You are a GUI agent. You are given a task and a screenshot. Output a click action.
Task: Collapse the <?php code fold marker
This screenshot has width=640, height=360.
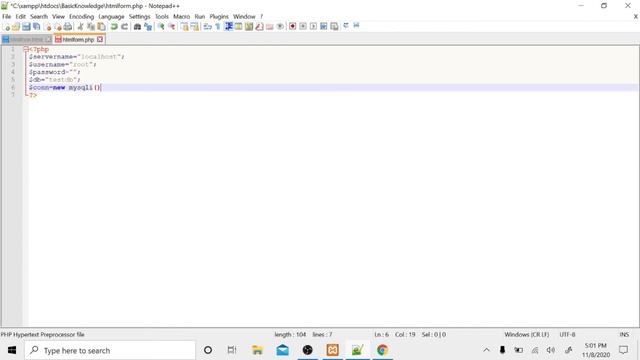26,49
